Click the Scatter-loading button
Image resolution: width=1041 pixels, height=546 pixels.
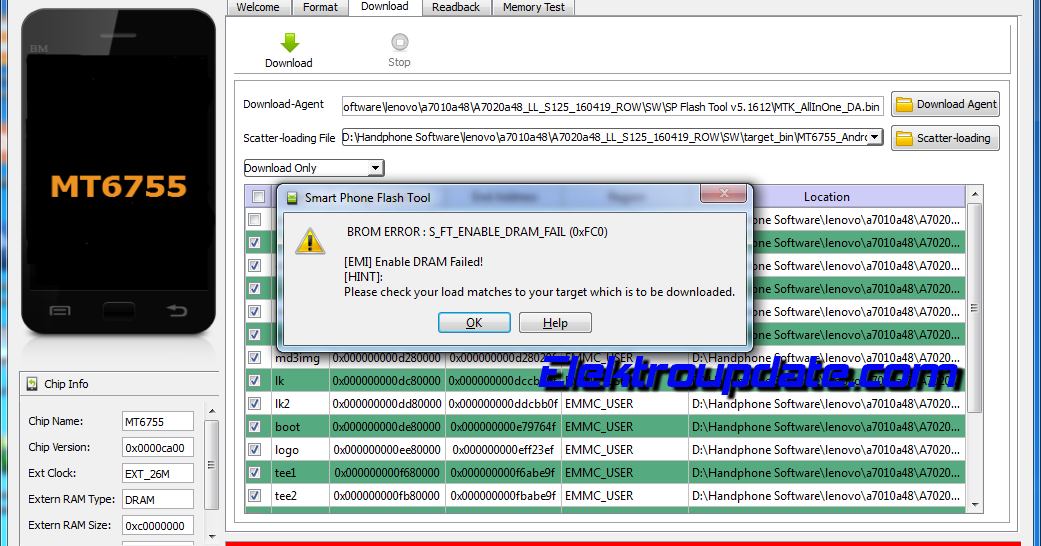coord(945,138)
